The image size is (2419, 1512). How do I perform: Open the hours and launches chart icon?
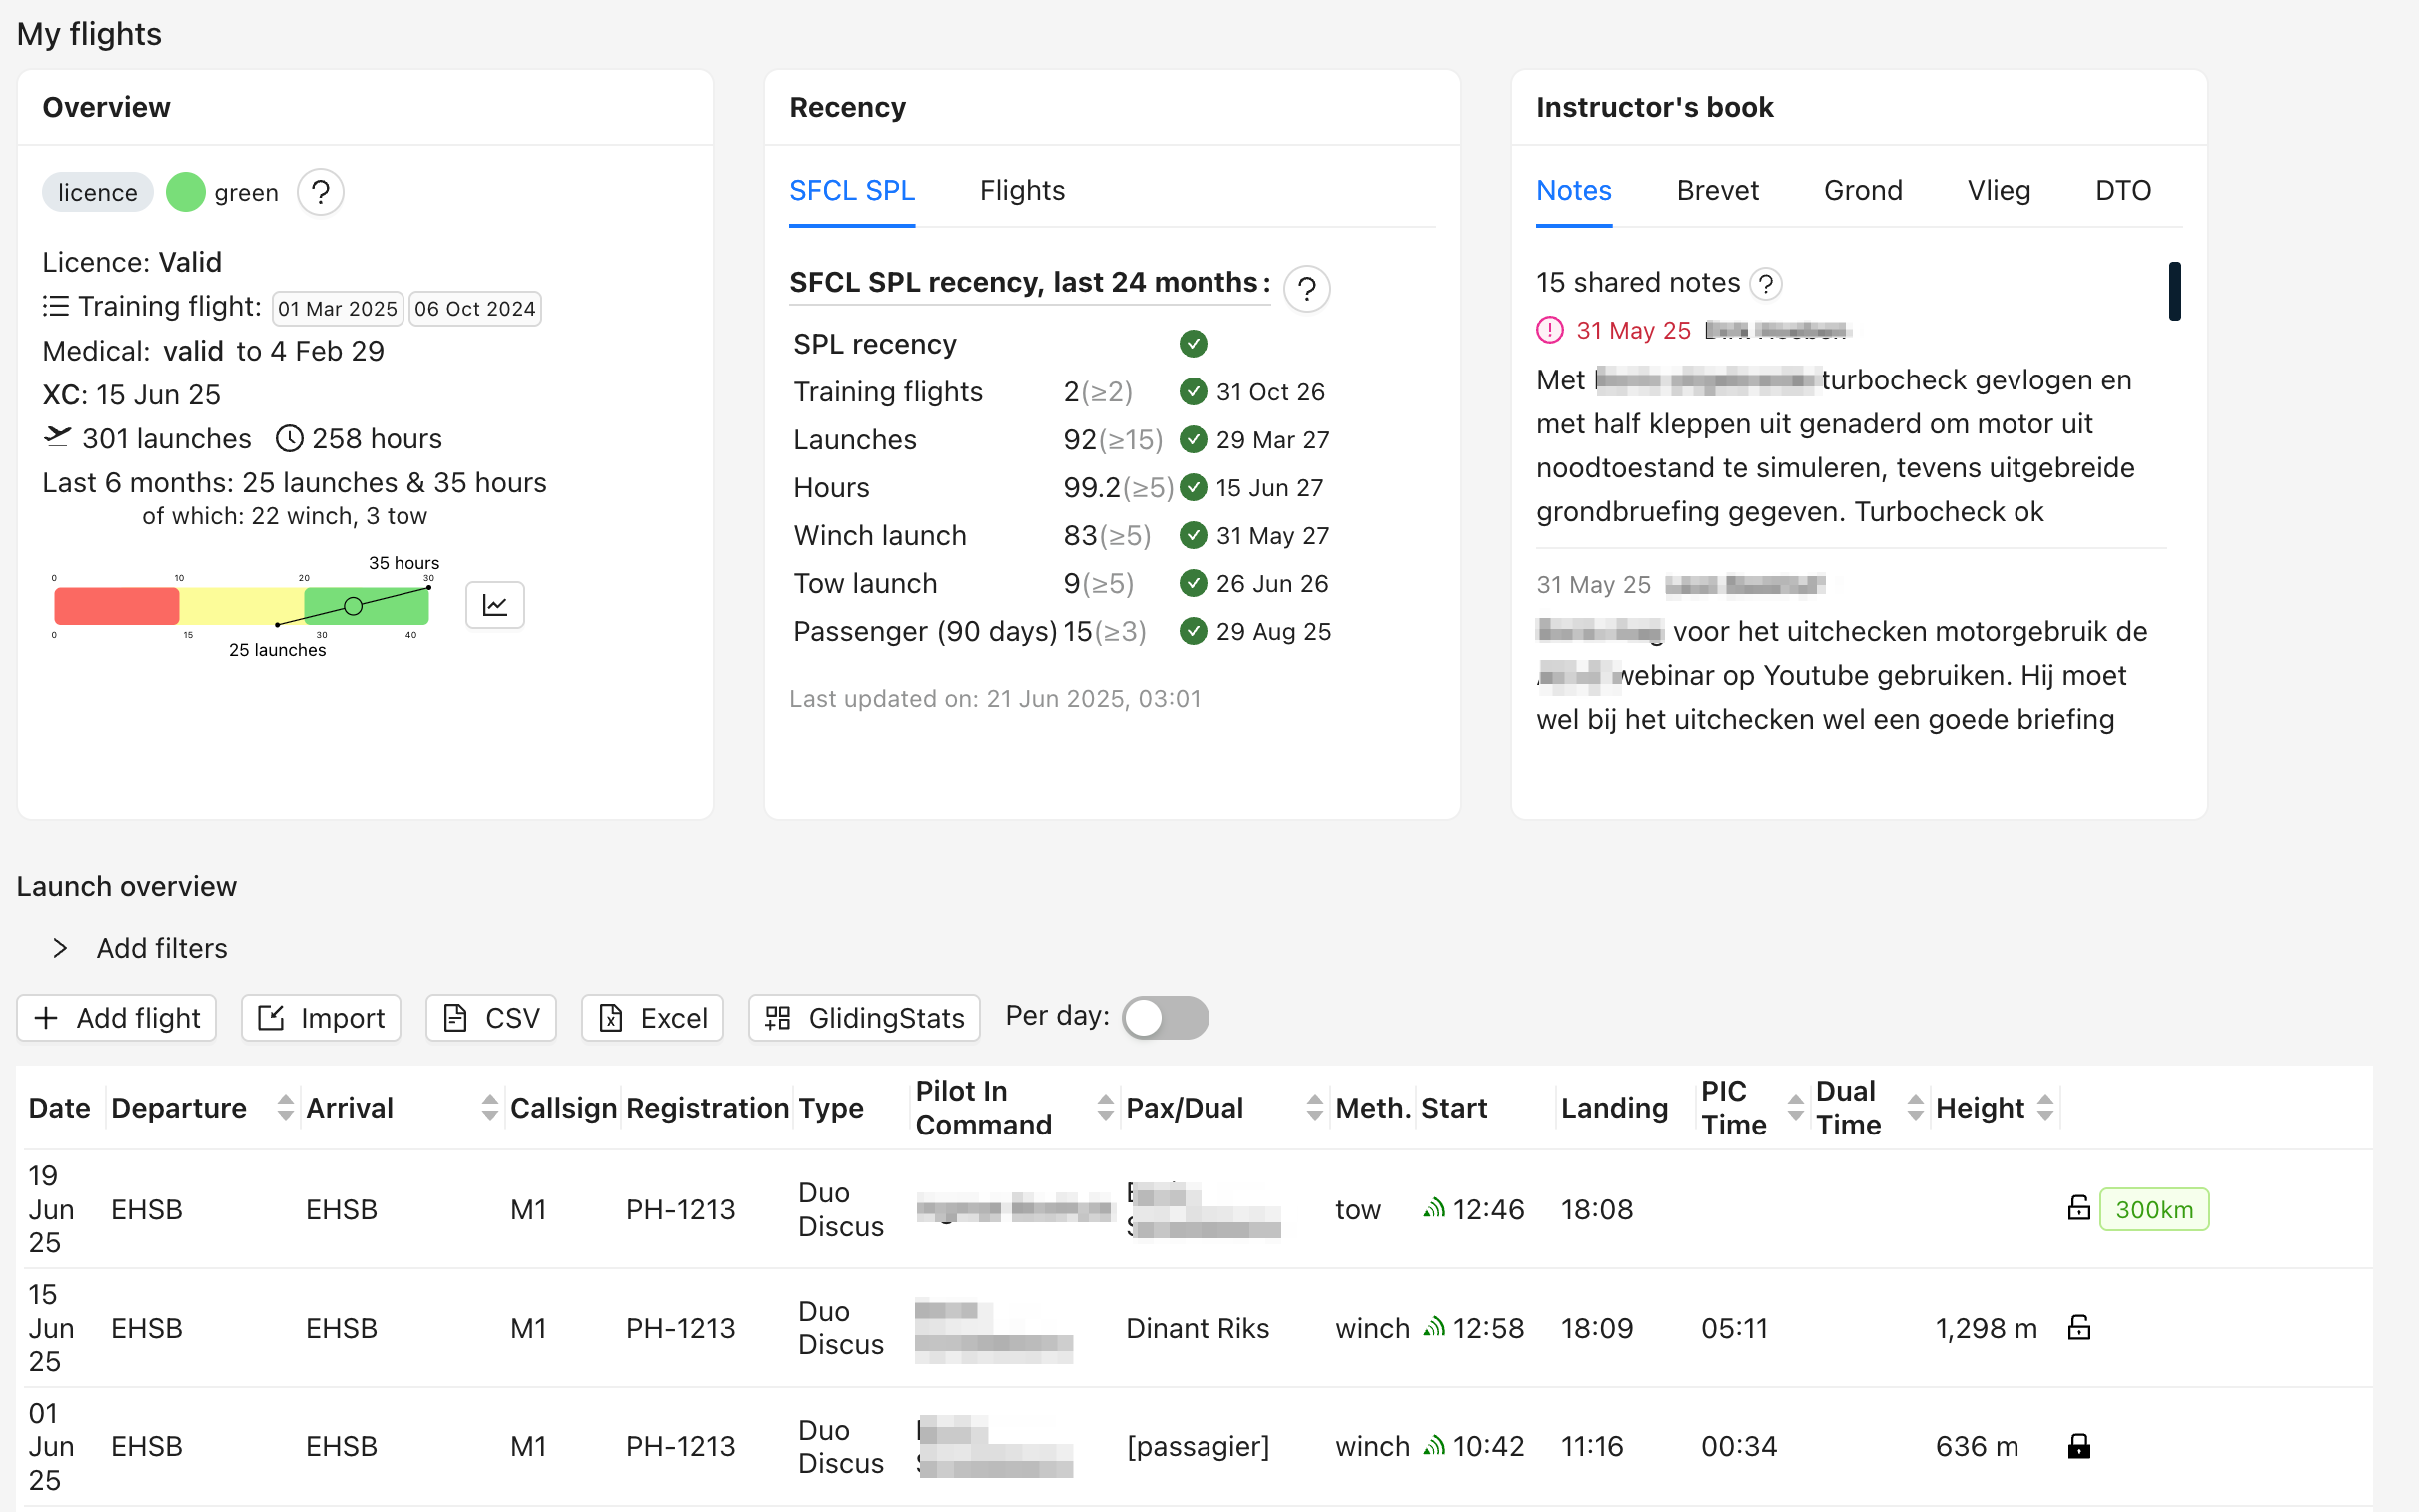[495, 605]
